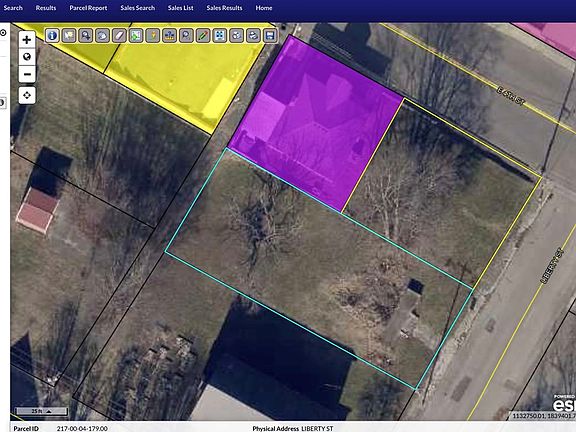This screenshot has height=432, width=576.
Task: Go to the Home link
Action: (x=264, y=8)
